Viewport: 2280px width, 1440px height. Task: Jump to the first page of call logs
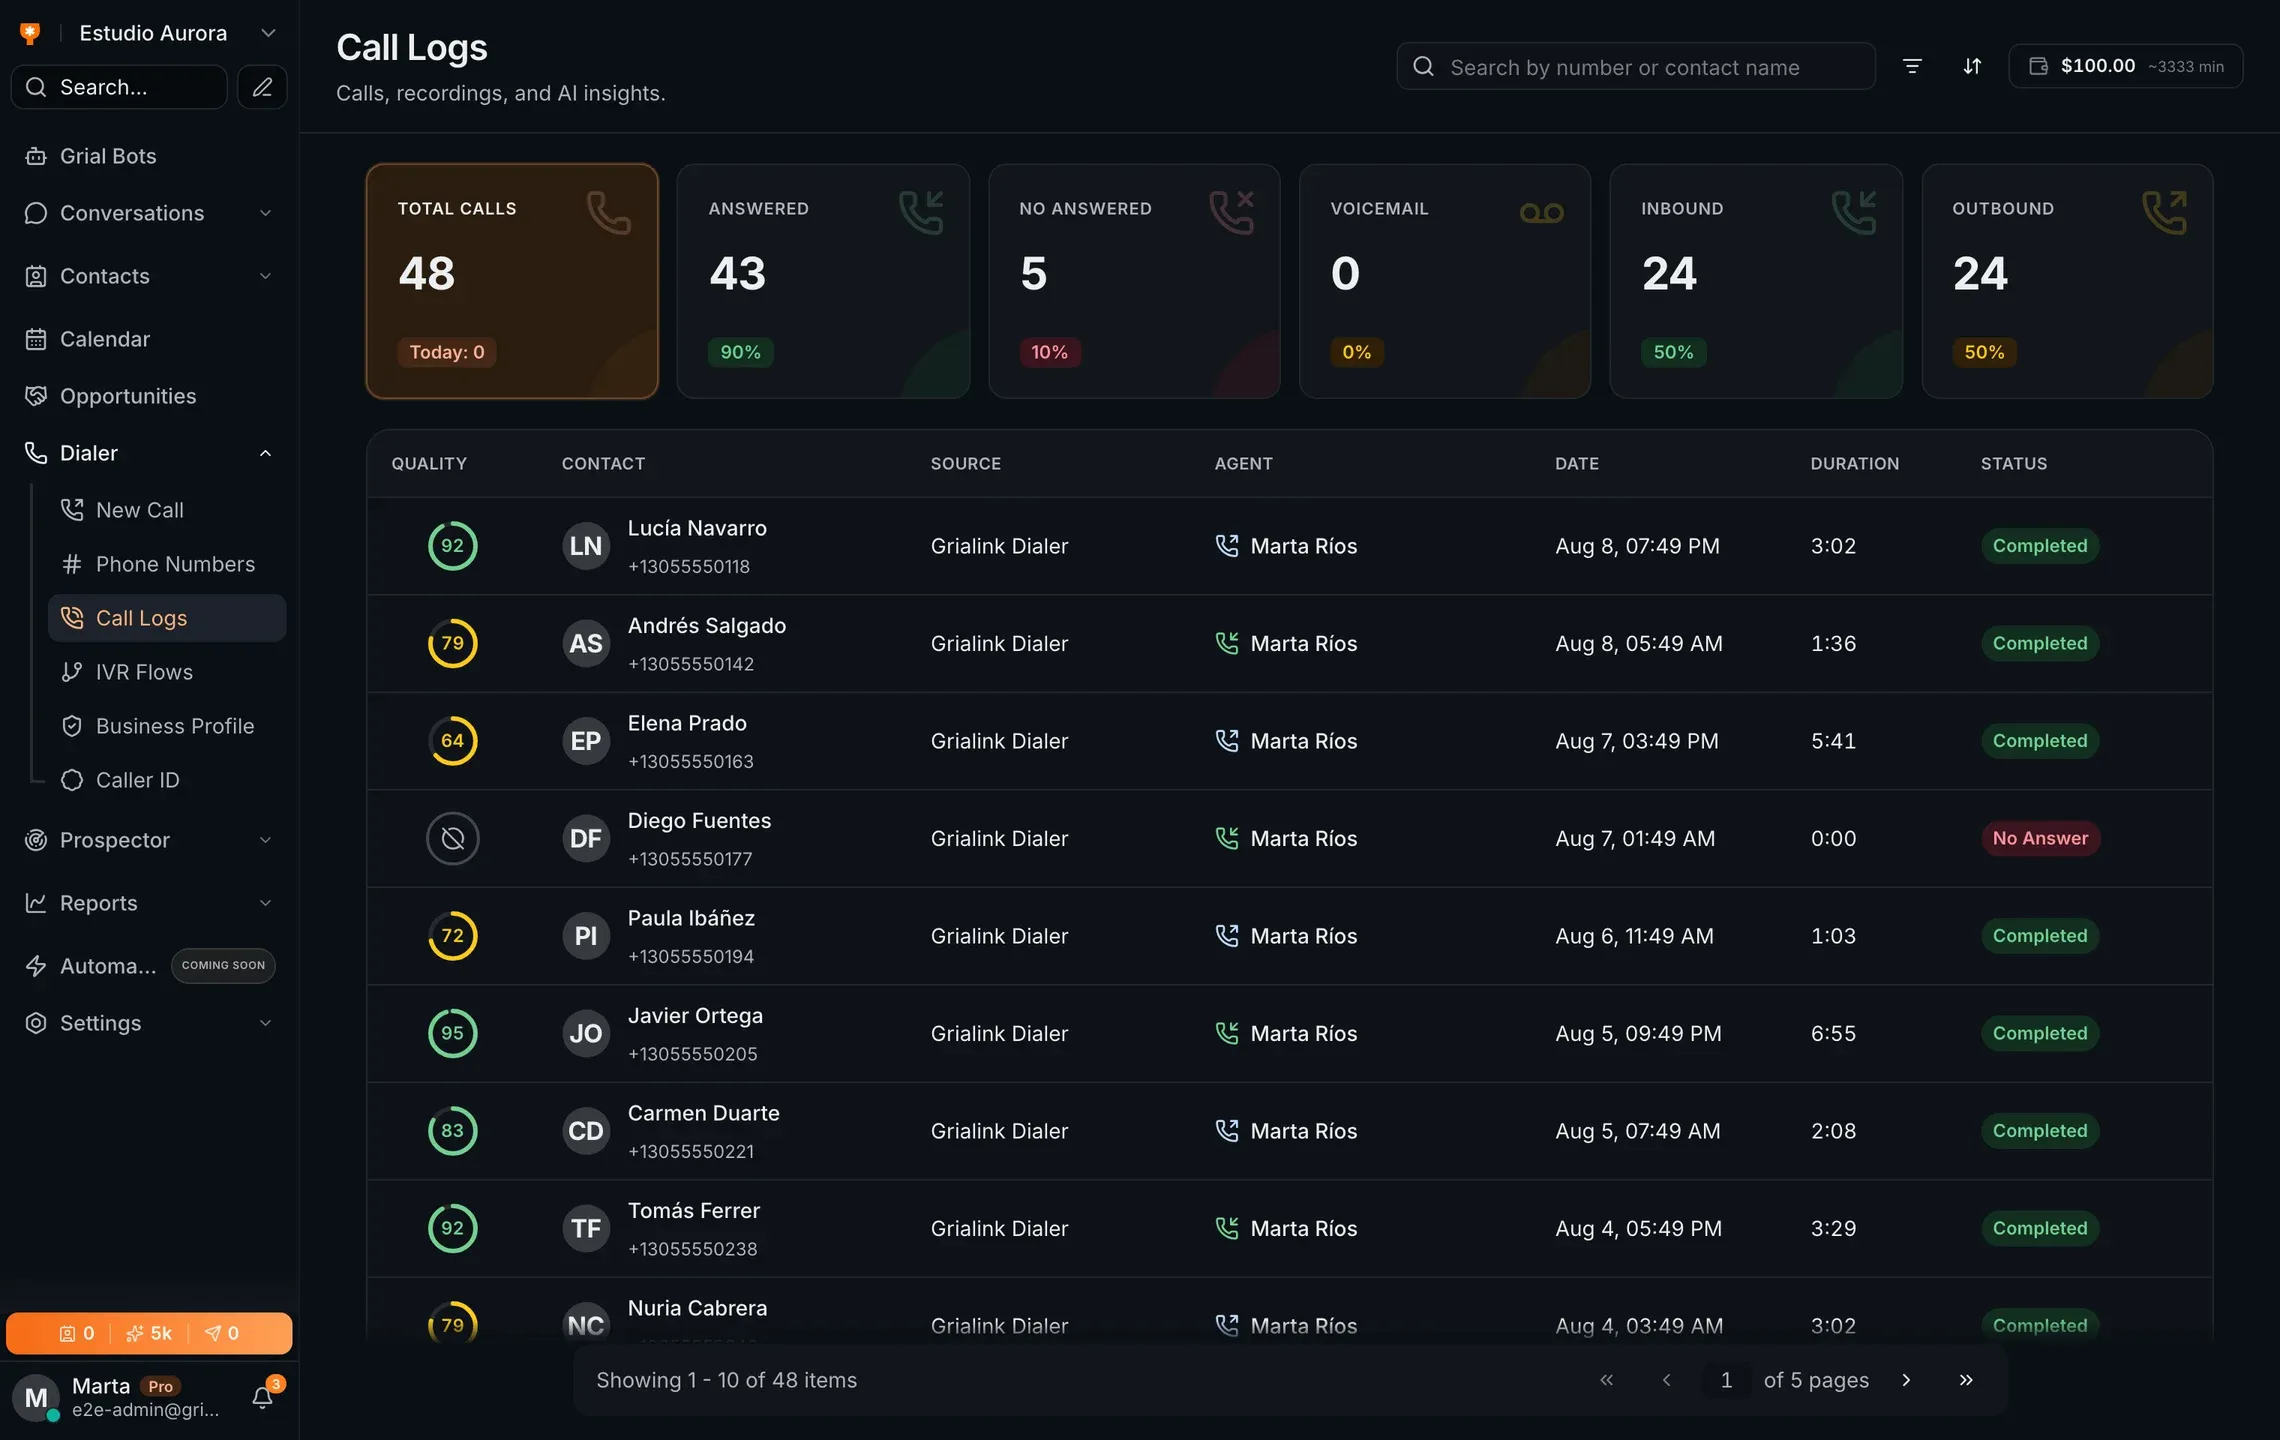pos(1606,1380)
